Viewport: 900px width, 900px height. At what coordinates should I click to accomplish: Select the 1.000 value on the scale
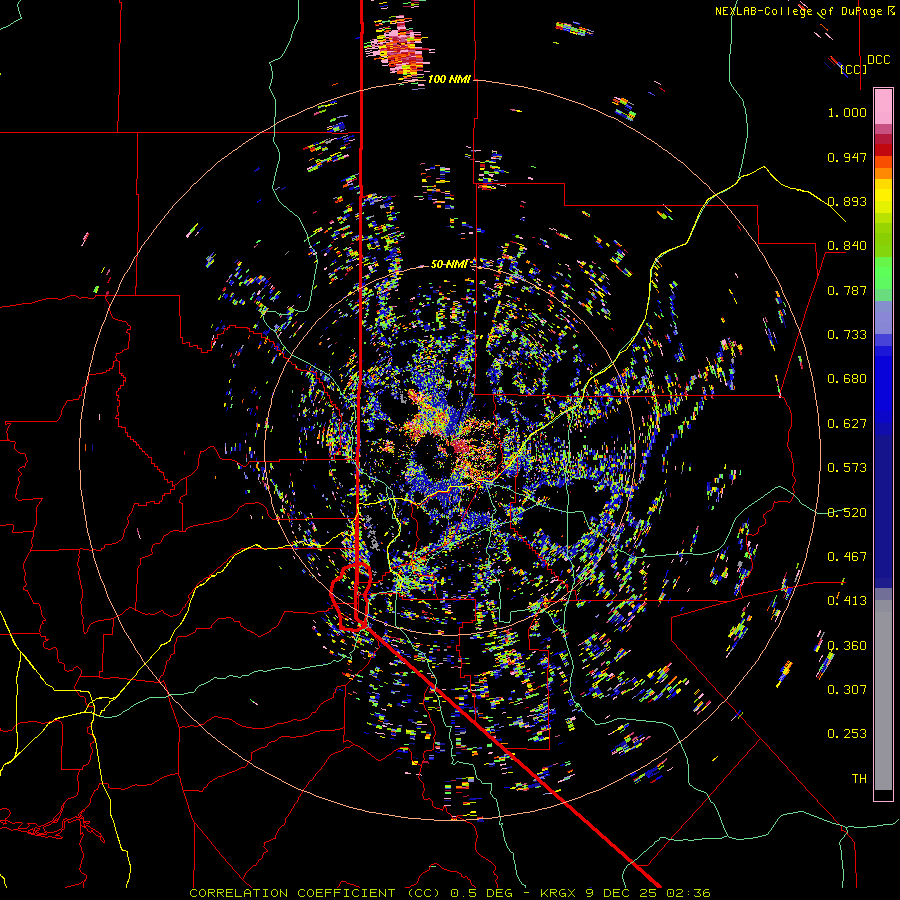(x=847, y=112)
